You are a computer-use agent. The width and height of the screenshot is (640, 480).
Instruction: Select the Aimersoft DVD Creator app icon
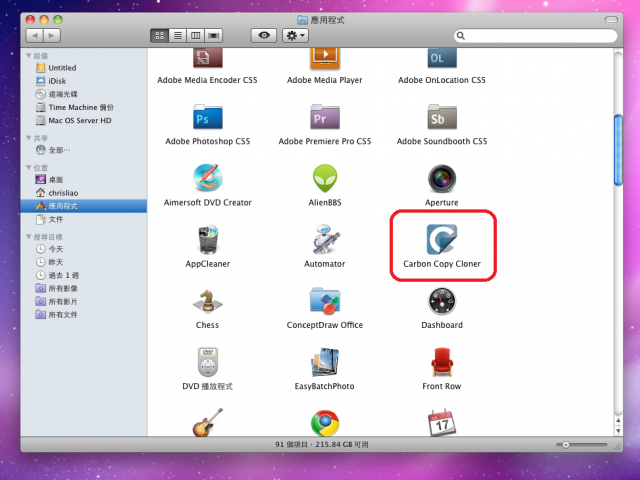click(208, 178)
